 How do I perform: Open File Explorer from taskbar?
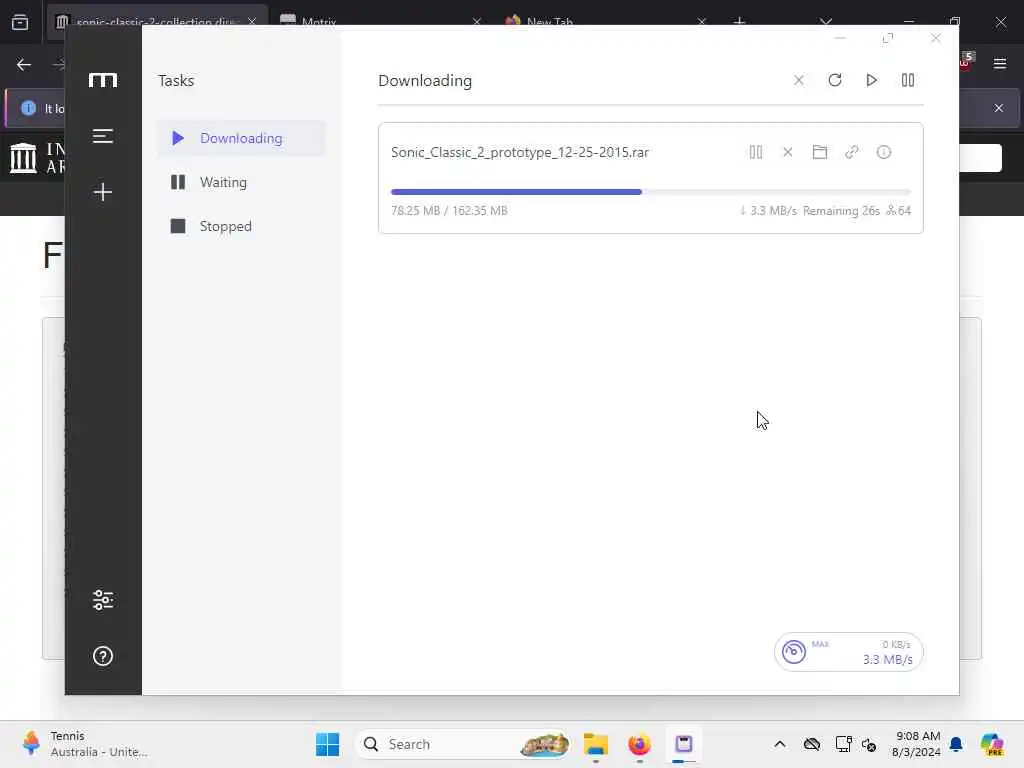point(596,744)
